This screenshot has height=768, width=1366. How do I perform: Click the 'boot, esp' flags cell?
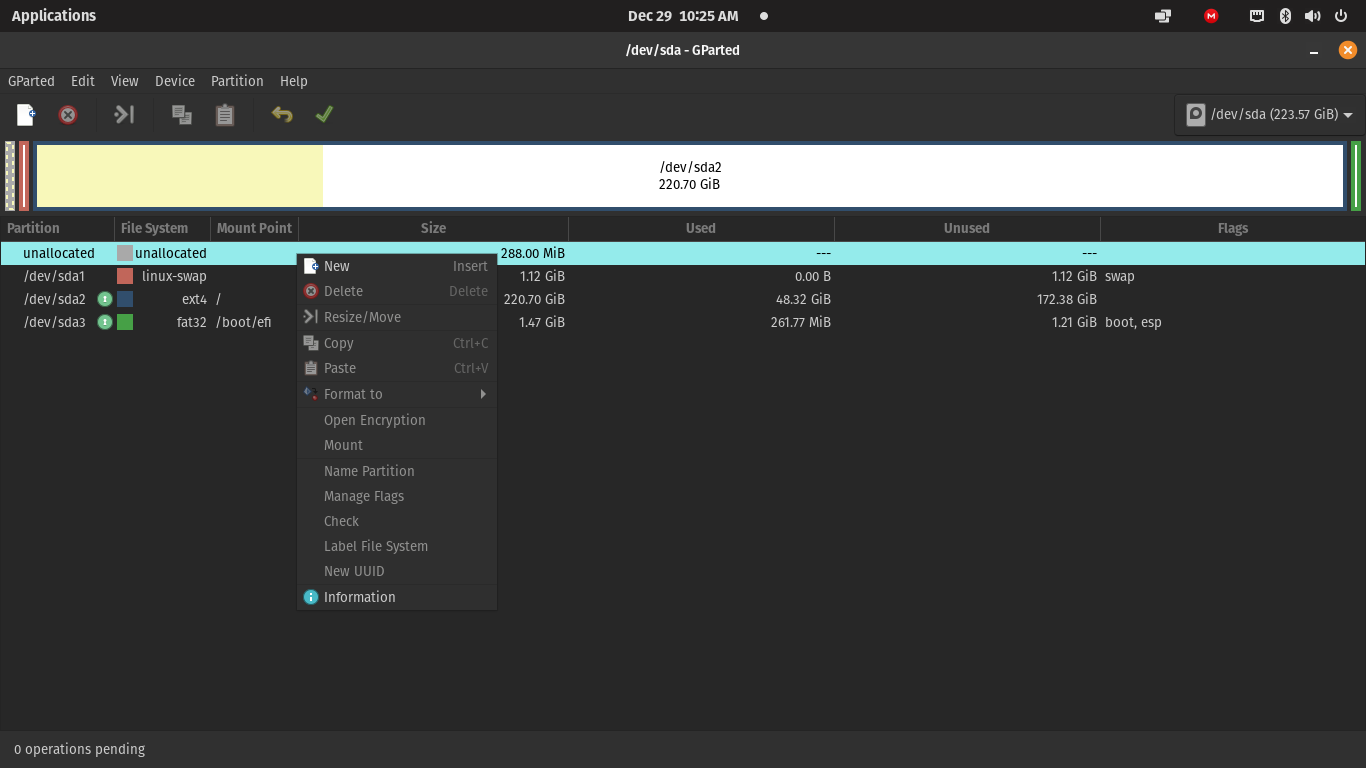click(1133, 322)
